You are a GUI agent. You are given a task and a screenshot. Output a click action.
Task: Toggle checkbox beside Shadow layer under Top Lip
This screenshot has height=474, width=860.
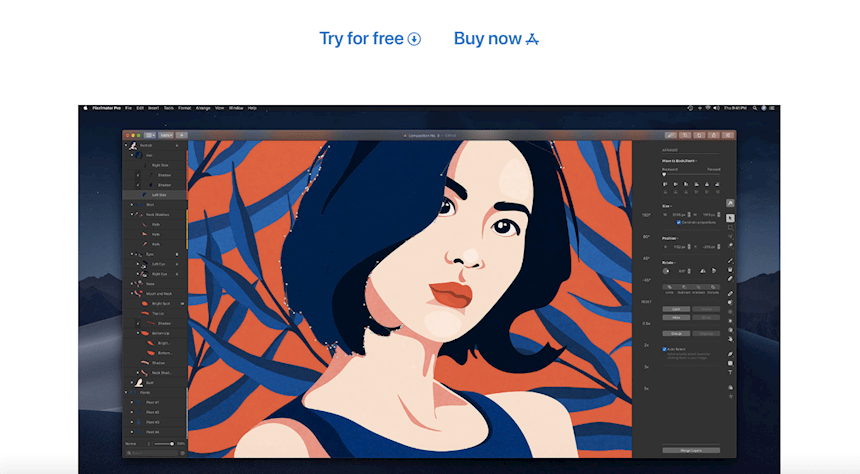pos(138,323)
